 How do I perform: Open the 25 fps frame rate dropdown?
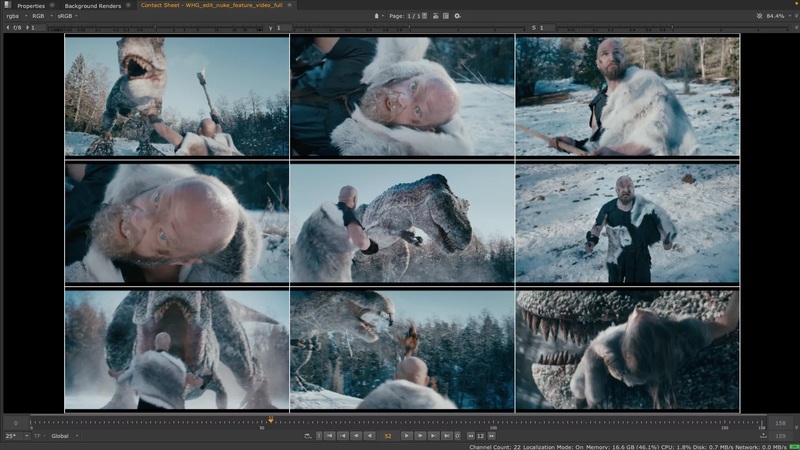point(13,436)
